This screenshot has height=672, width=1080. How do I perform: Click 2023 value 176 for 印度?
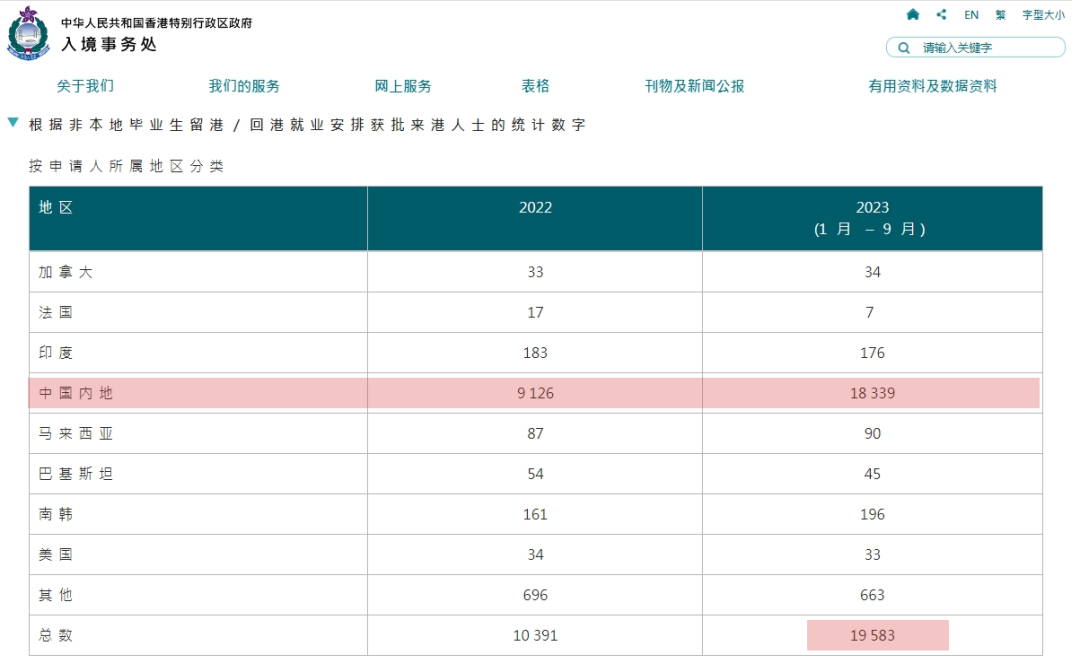(x=872, y=353)
